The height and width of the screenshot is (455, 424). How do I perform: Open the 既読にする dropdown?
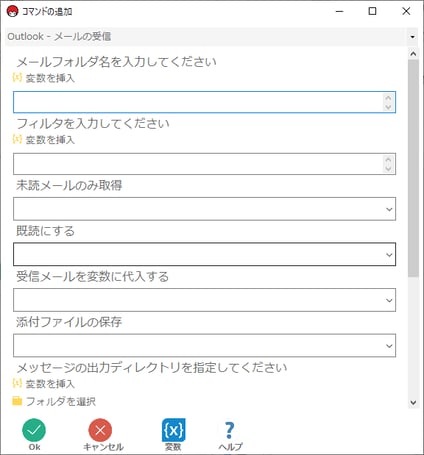[204, 254]
